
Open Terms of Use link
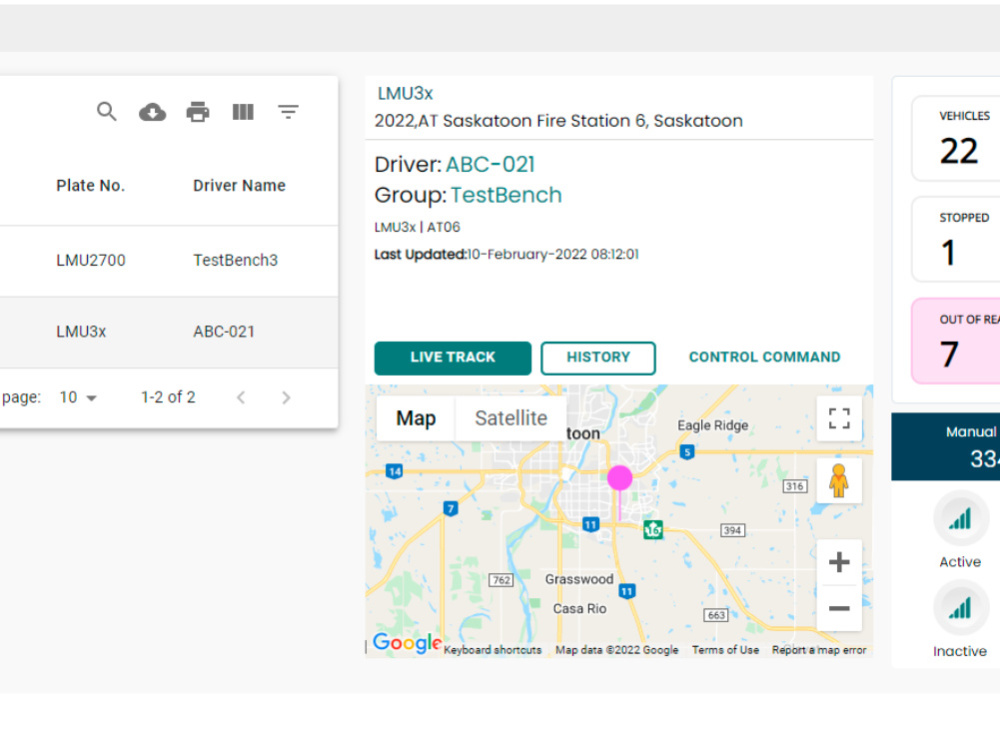pyautogui.click(x=725, y=650)
